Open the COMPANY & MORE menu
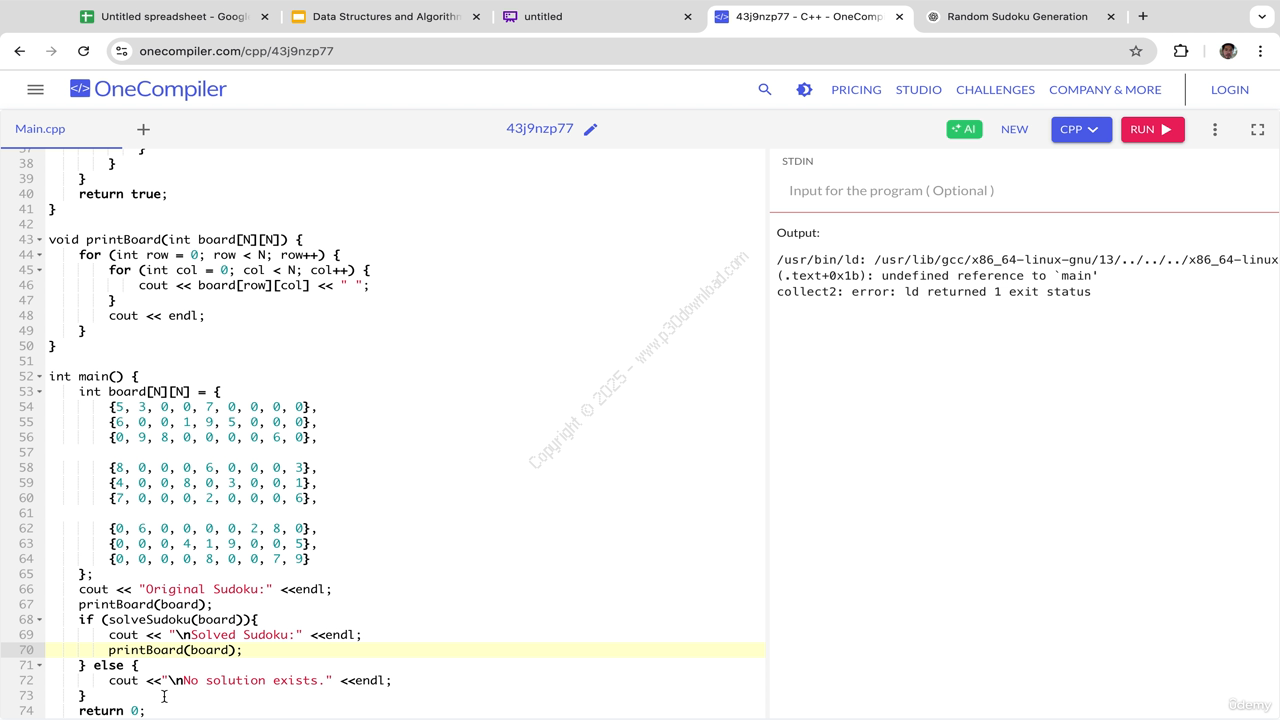This screenshot has width=1280, height=720. click(1105, 89)
